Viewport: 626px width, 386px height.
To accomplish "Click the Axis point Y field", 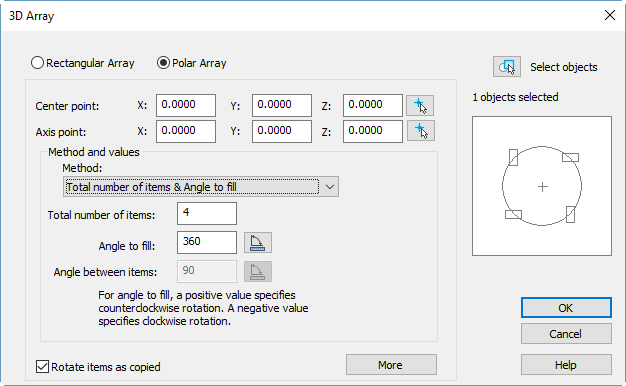I will point(282,131).
